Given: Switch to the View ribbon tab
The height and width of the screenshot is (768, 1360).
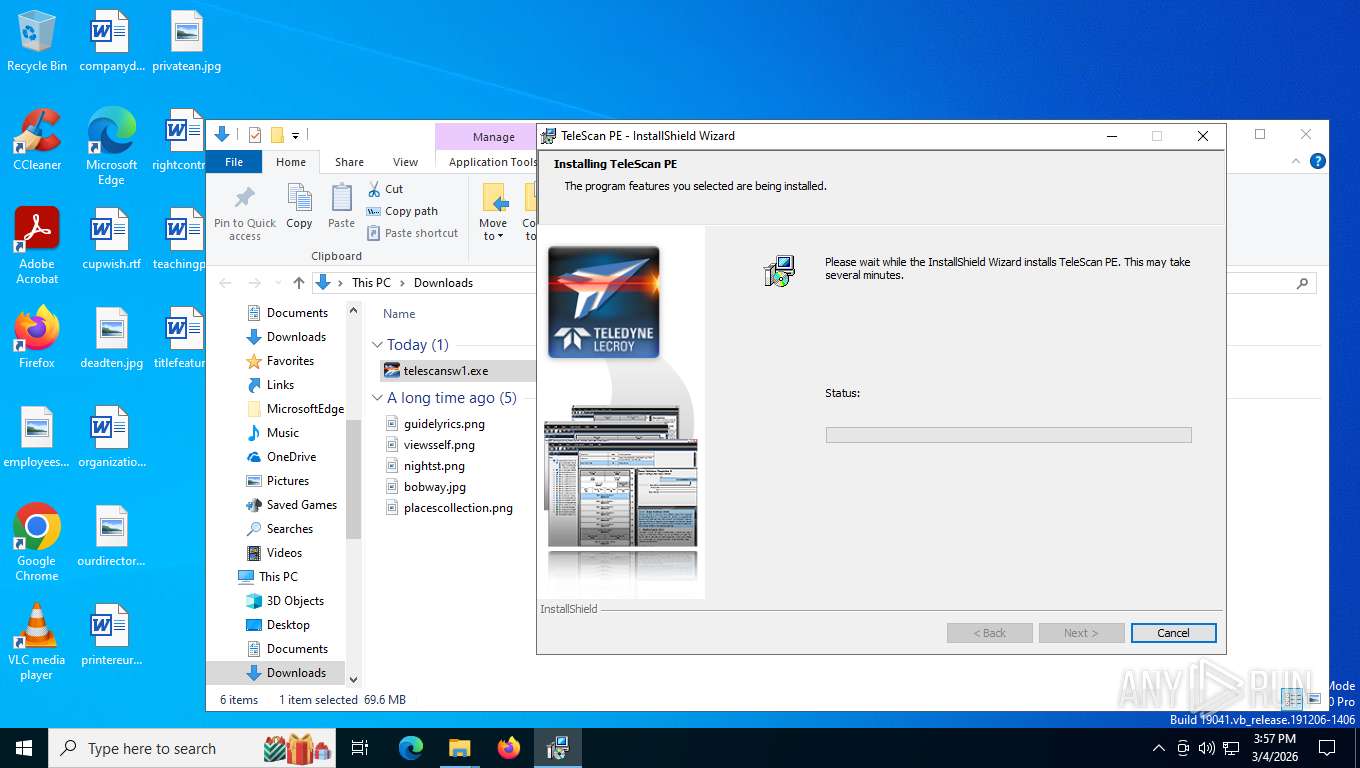Looking at the screenshot, I should pos(405,162).
